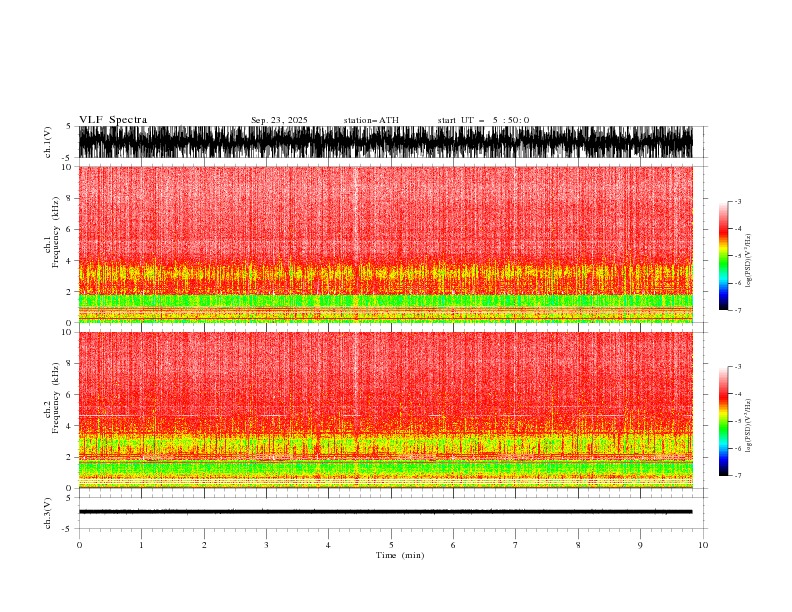Click the lower colorbar's log(PSD) unit label

pyautogui.click(x=748, y=426)
